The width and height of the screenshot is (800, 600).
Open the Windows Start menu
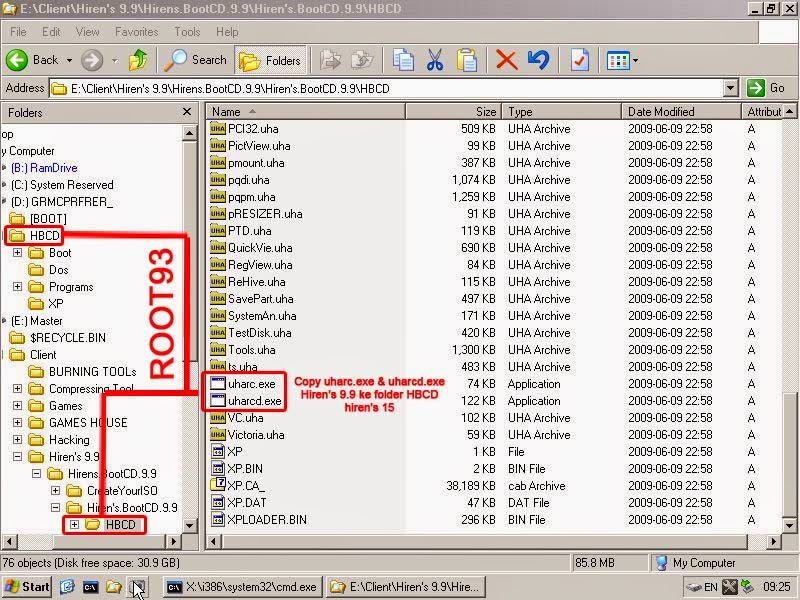click(x=27, y=587)
